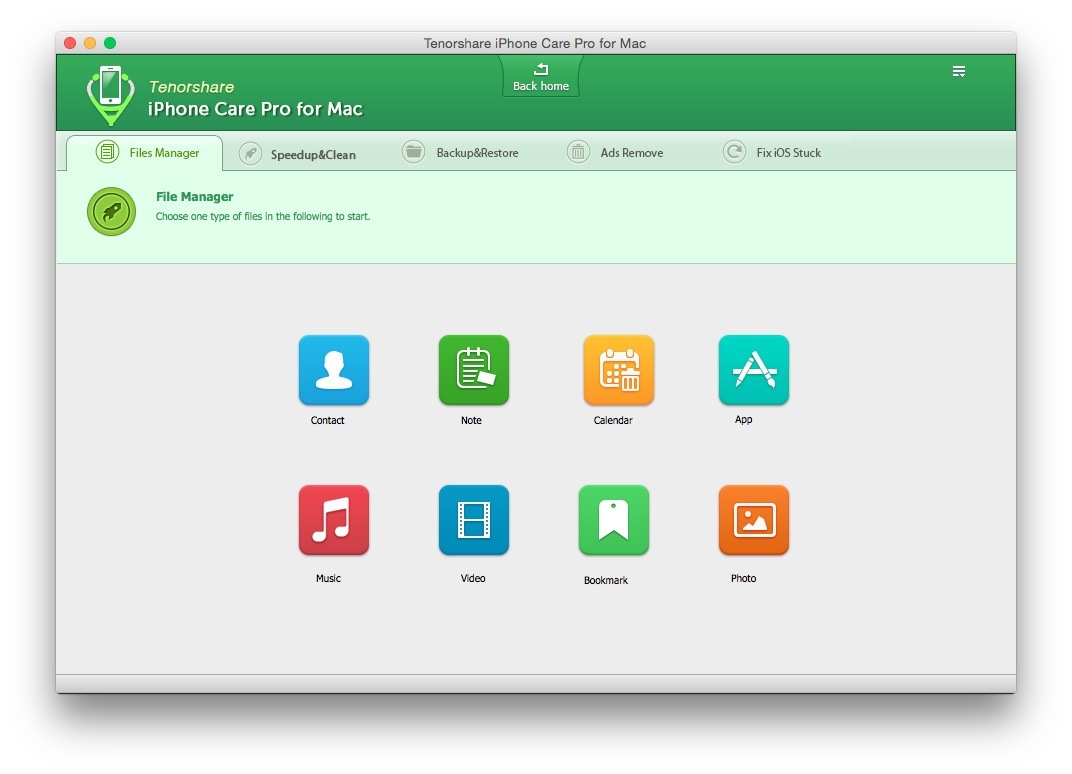Click the rocket icon on Speedup&Clean tab

tap(249, 152)
